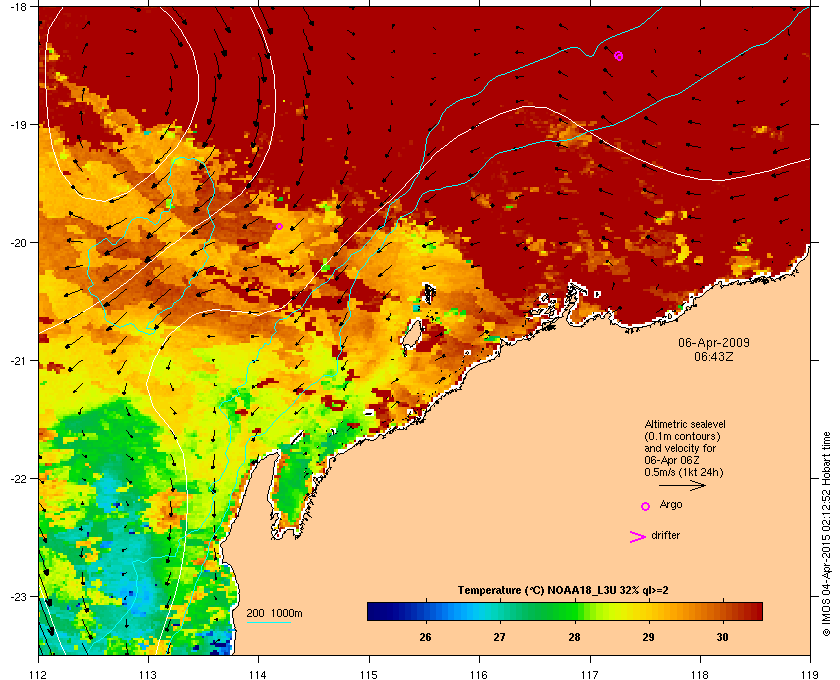Screen dimensions: 840x680
Task: Click the '28' colorbar tick label
Action: click(x=574, y=637)
